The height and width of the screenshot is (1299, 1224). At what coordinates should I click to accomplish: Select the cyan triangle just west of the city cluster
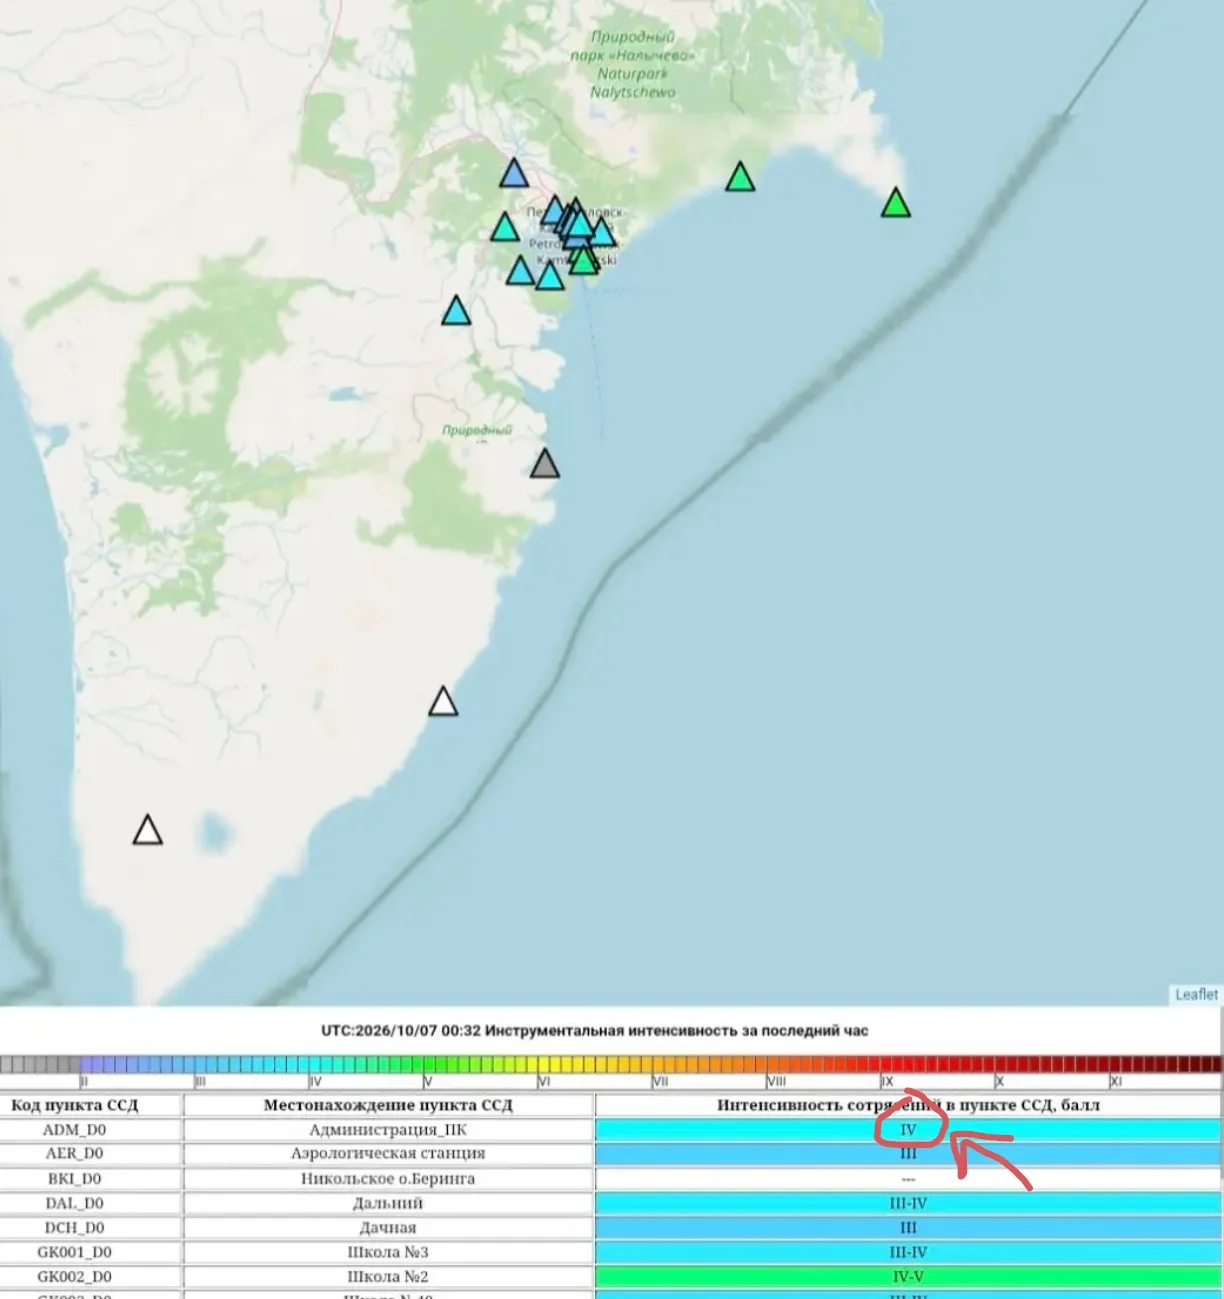pyautogui.click(x=505, y=227)
